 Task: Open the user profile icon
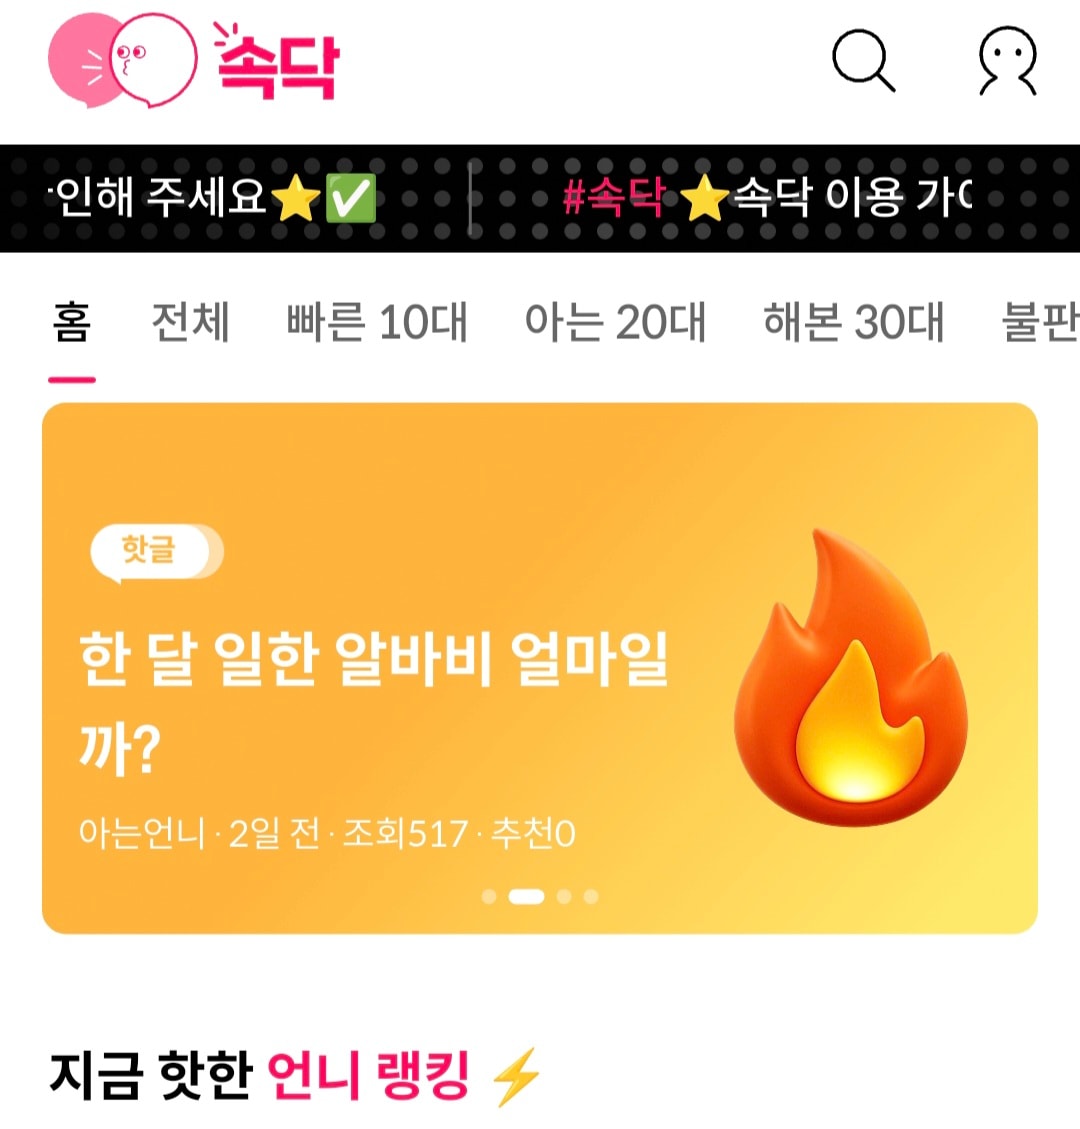coord(1007,60)
